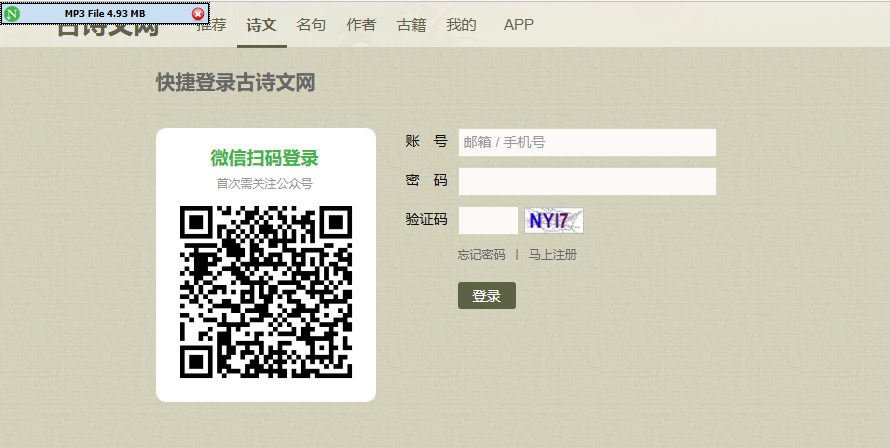
Task: Select the 我的 menu item
Action: click(461, 24)
